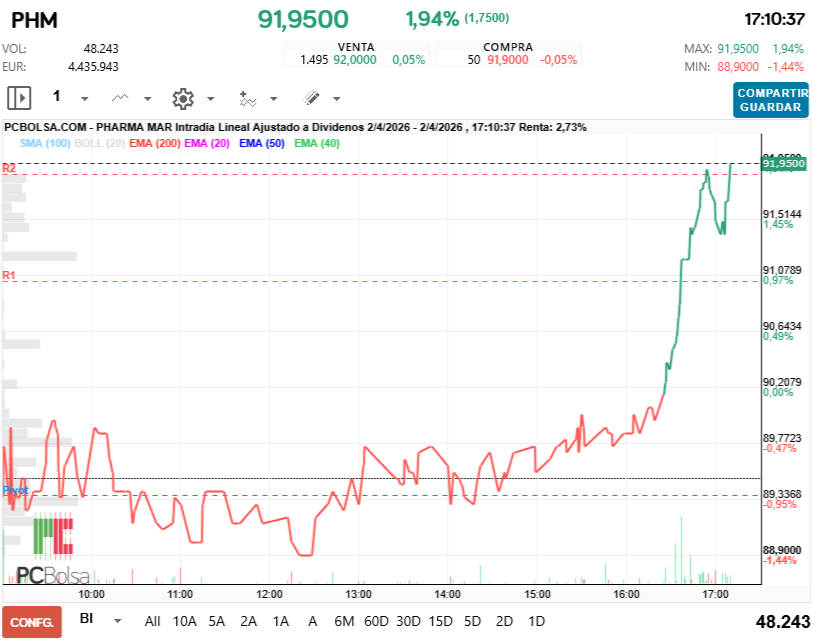The image size is (824, 643).
Task: Click the GUARDAR save button
Action: pyautogui.click(x=771, y=108)
